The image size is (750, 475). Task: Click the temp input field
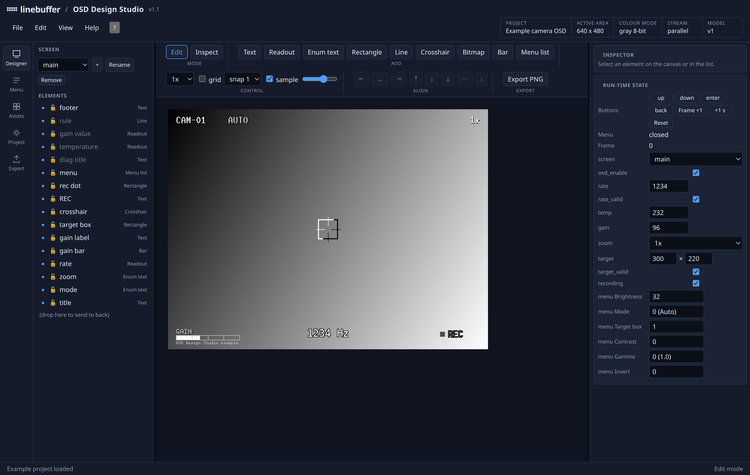pyautogui.click(x=669, y=212)
